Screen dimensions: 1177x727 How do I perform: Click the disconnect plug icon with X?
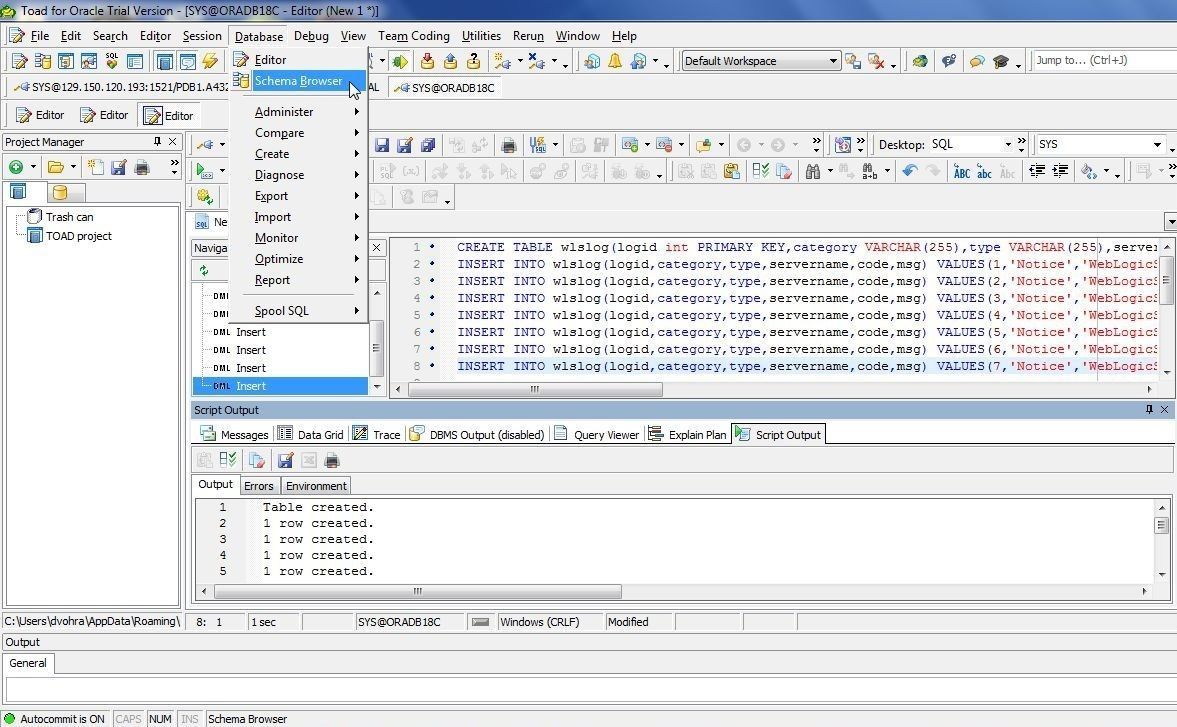click(x=537, y=61)
